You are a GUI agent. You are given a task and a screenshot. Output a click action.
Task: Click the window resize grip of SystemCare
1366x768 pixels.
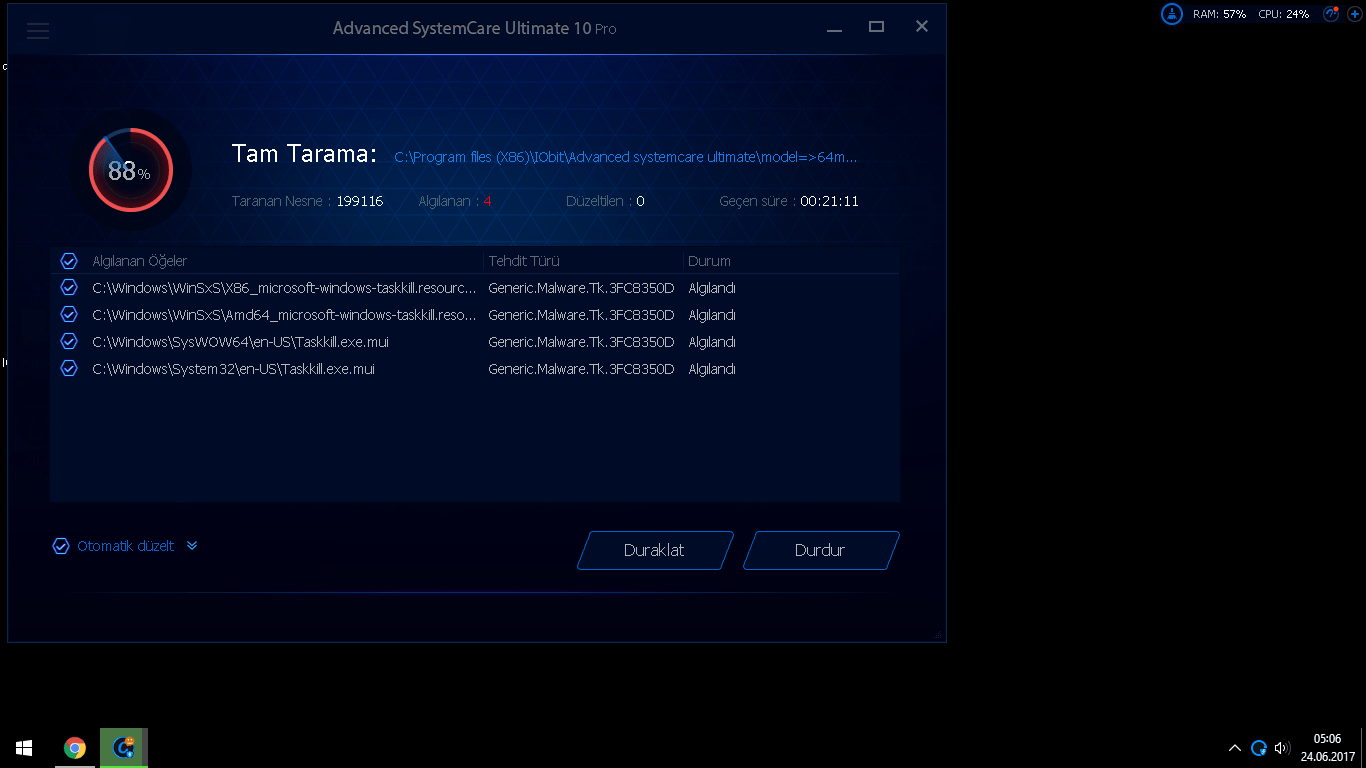click(938, 634)
